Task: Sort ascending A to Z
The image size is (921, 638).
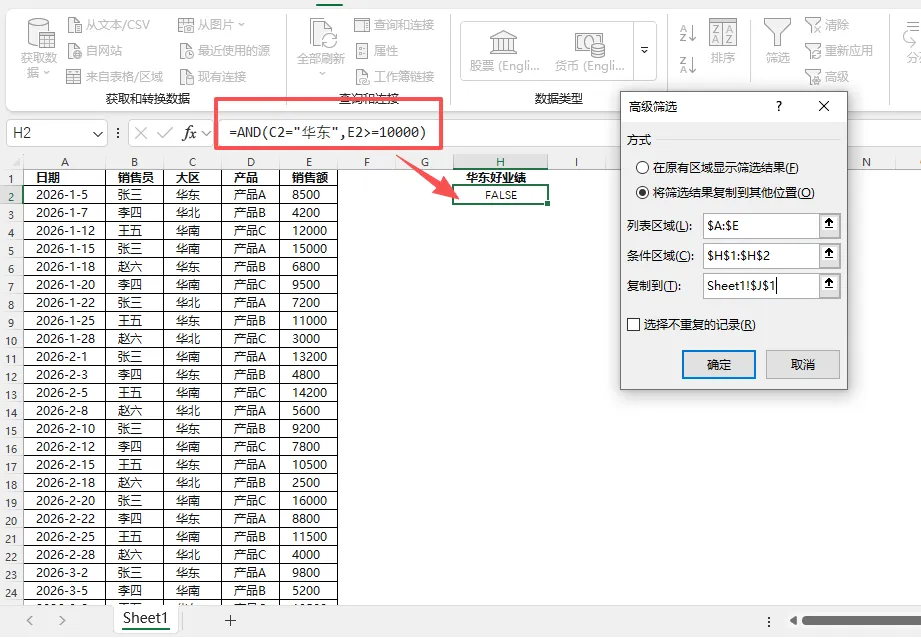Action: [687, 33]
